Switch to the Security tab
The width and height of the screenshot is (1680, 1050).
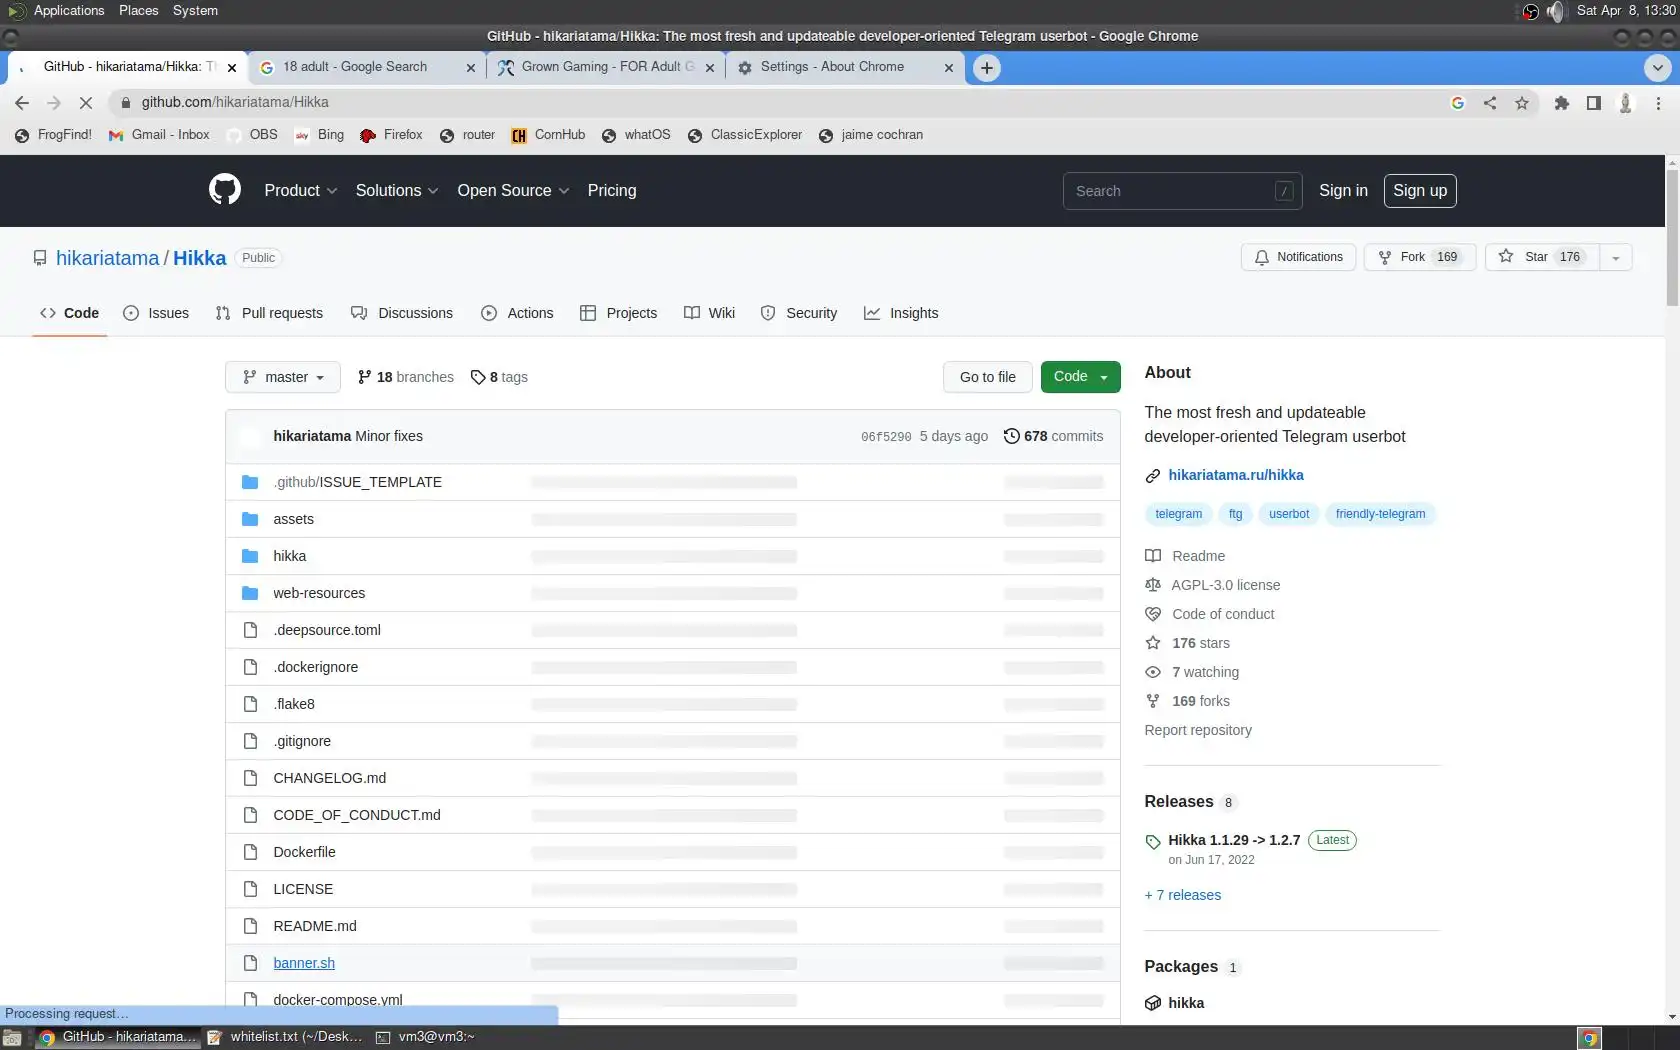point(799,313)
